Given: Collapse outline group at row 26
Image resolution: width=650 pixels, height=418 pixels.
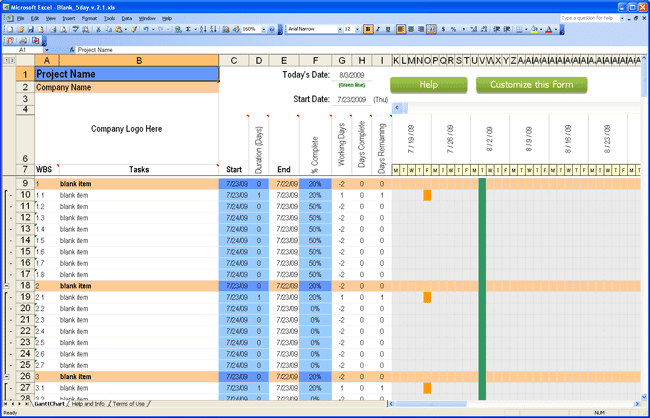Looking at the screenshot, I should coord(6,377).
